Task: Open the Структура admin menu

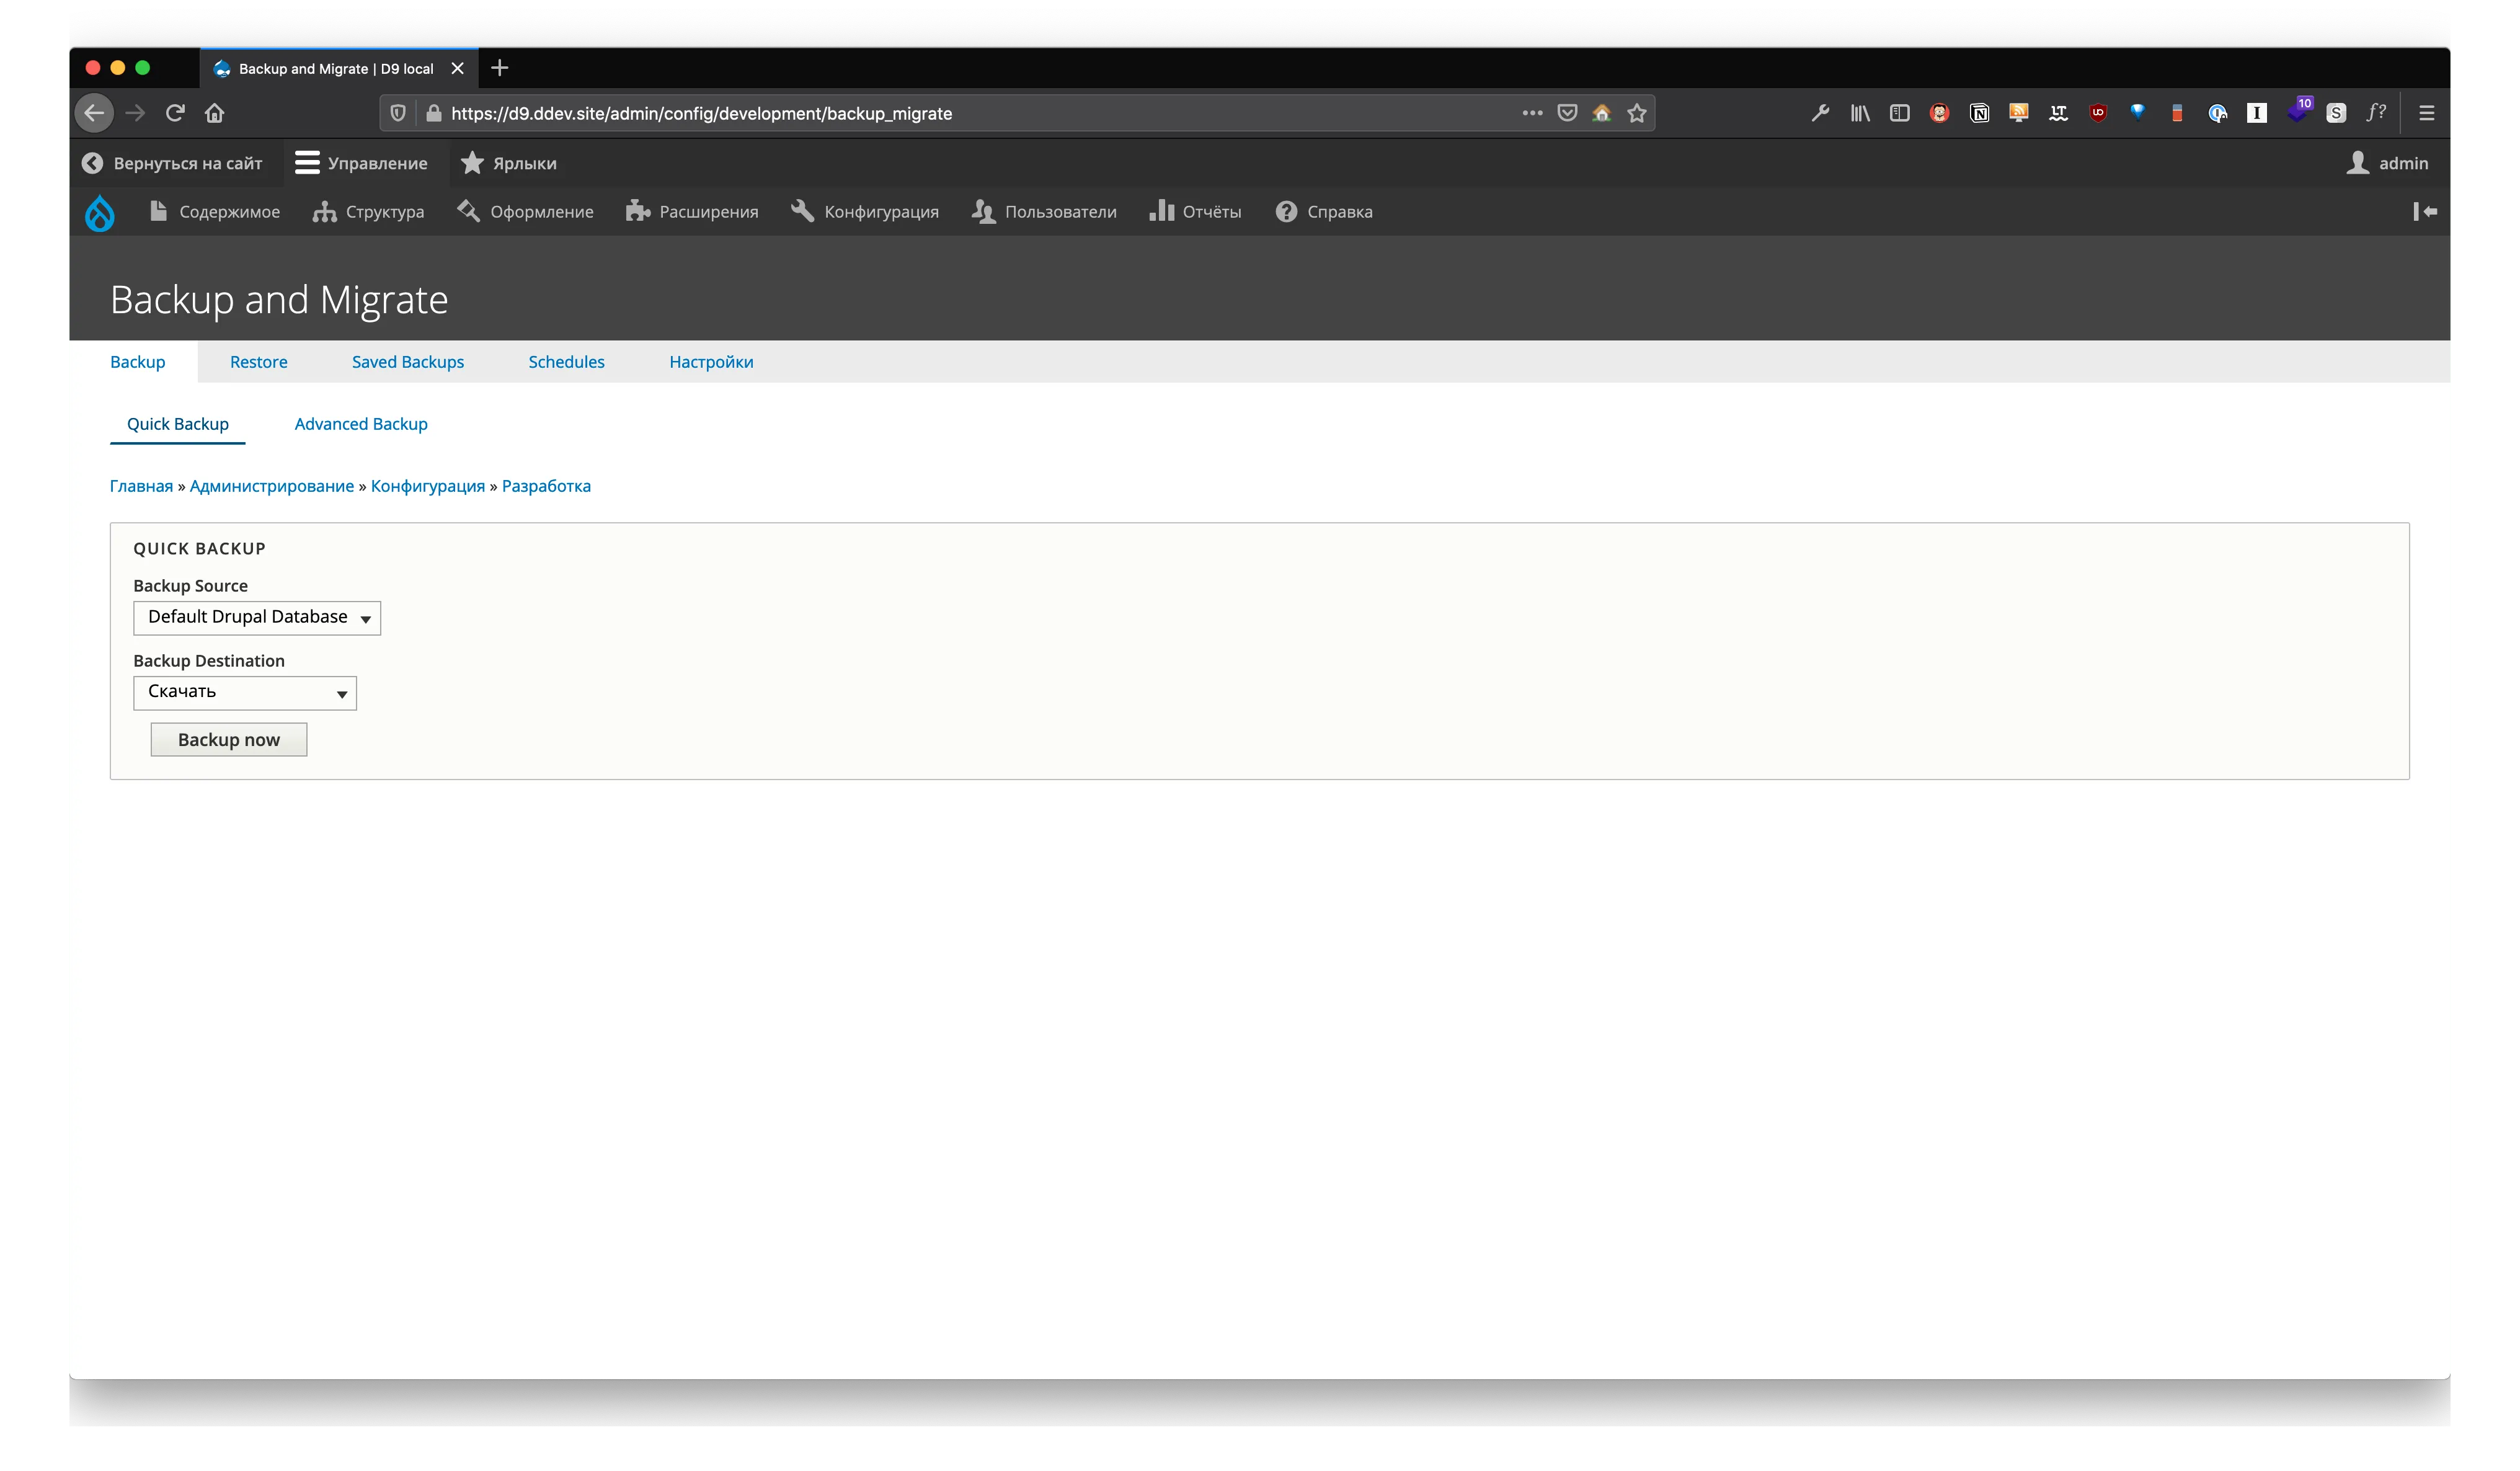Action: [368, 212]
